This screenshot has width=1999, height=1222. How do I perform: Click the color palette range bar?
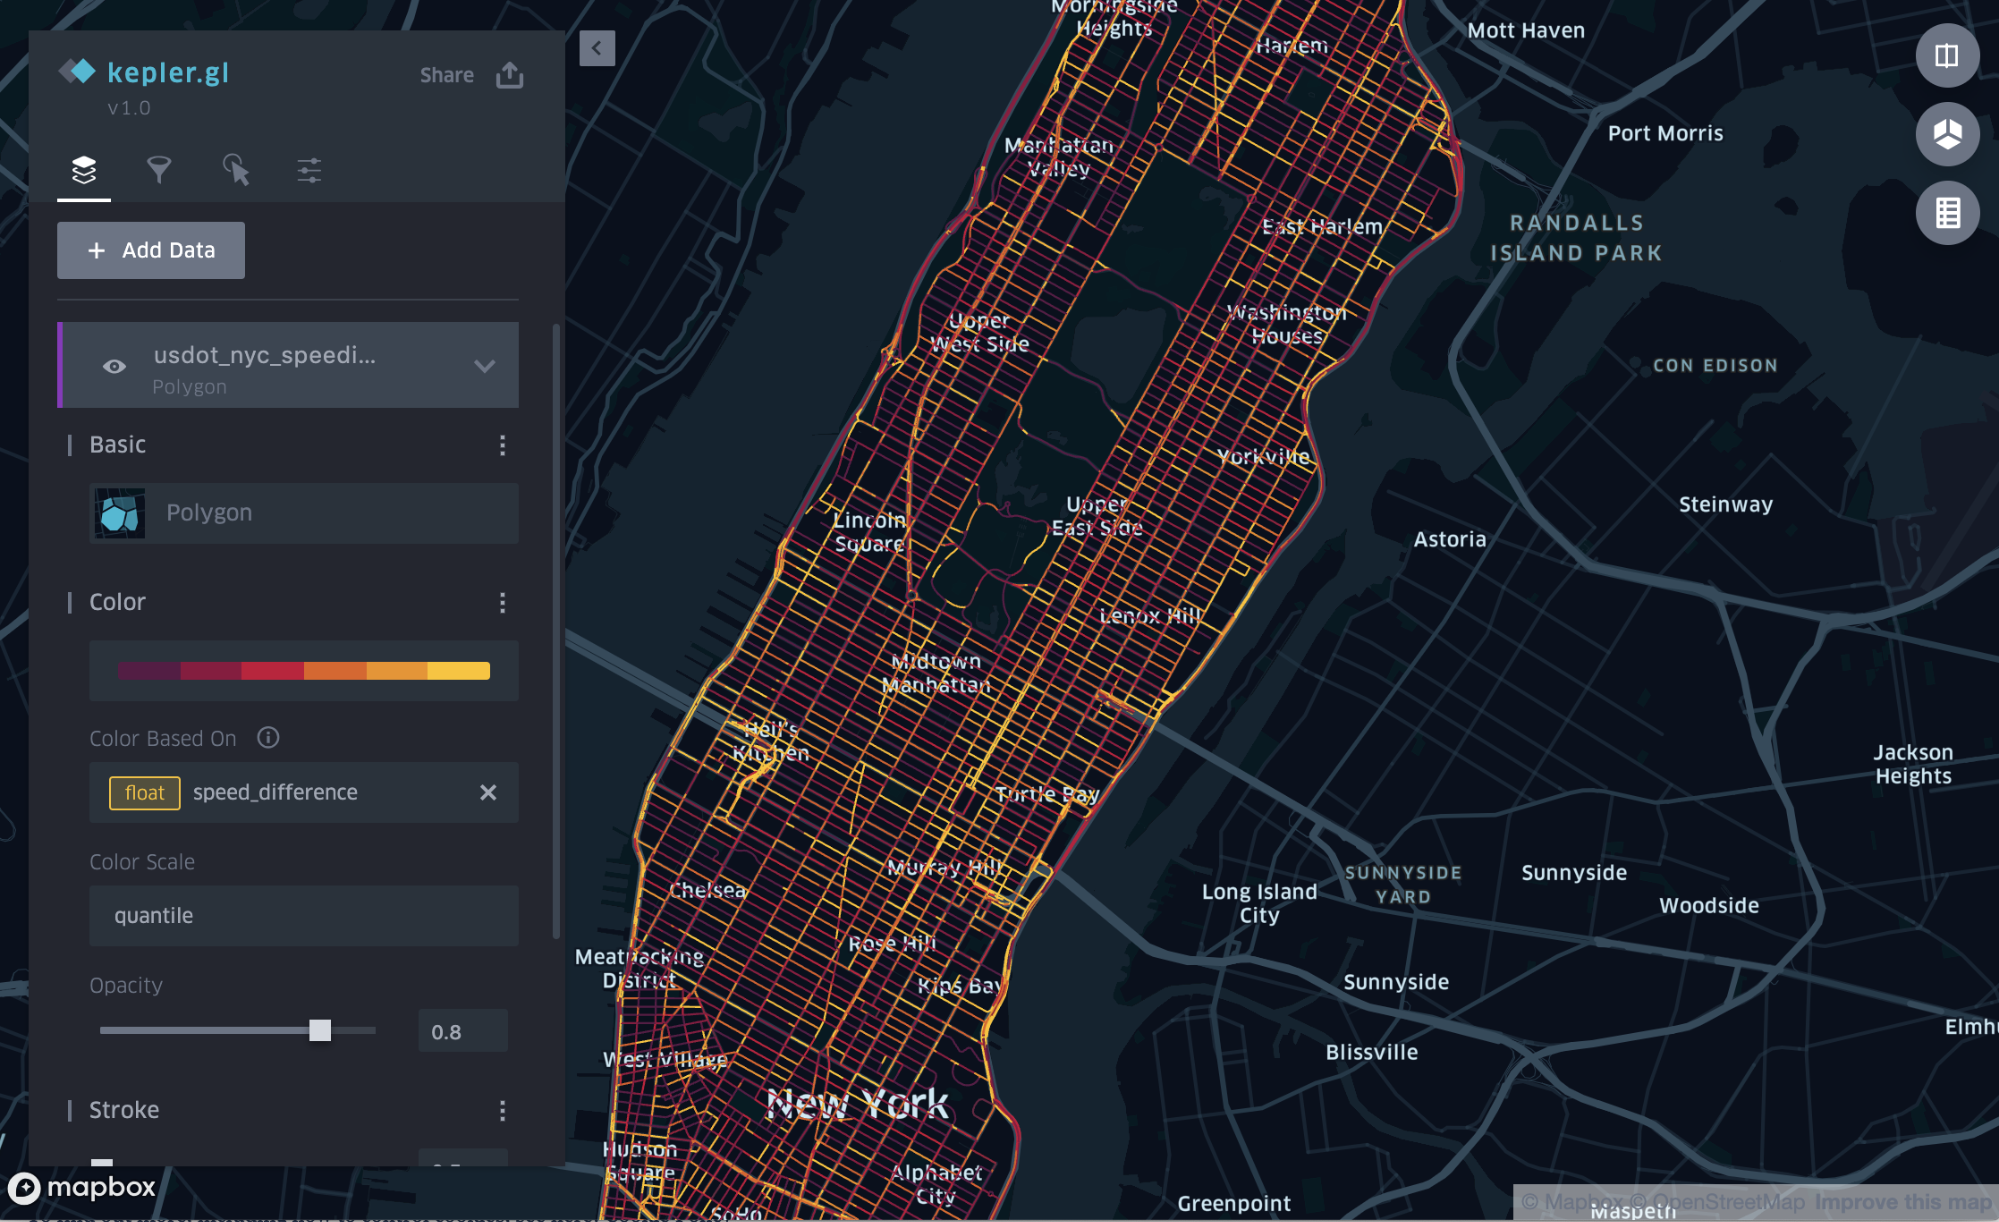[x=304, y=671]
